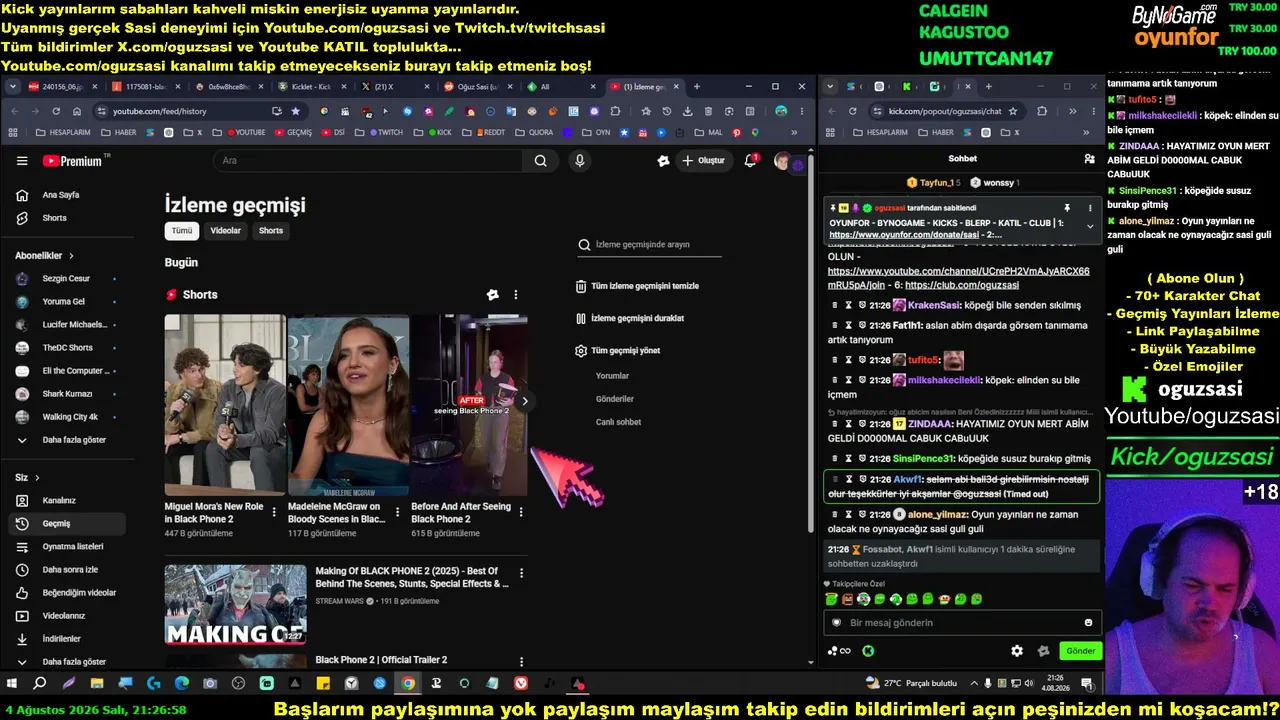Open TheDC Shorts channel subscription
The width and height of the screenshot is (1280, 720).
coord(66,348)
